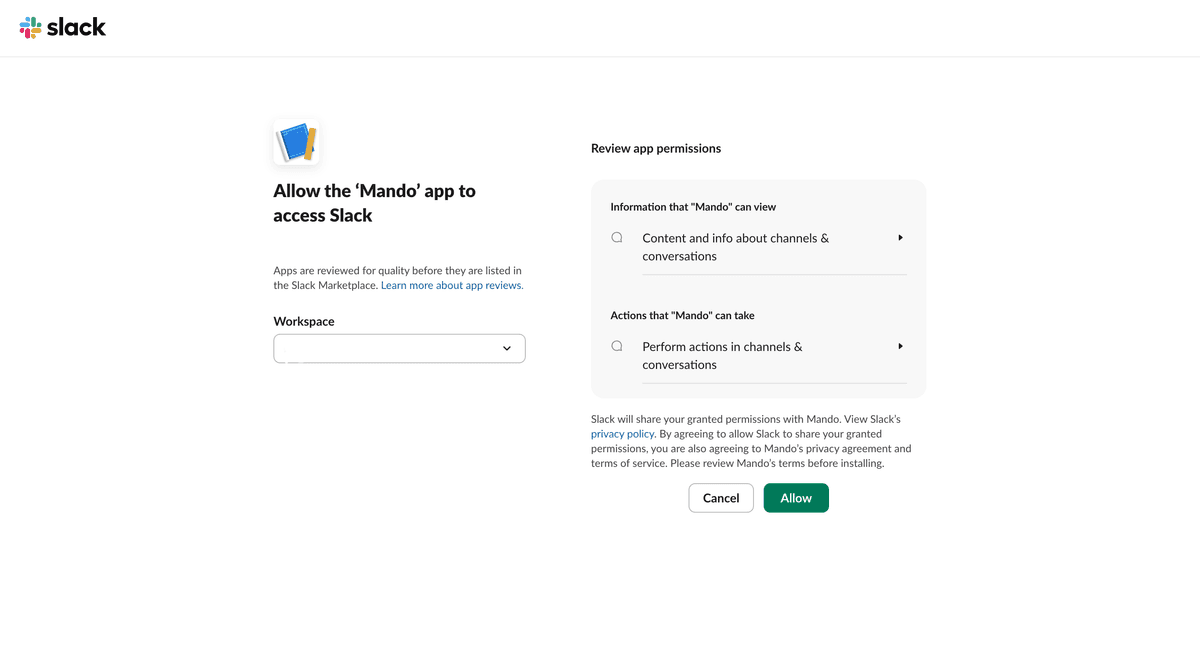Click 'Information that "Mando" can view' heading

pyautogui.click(x=693, y=207)
